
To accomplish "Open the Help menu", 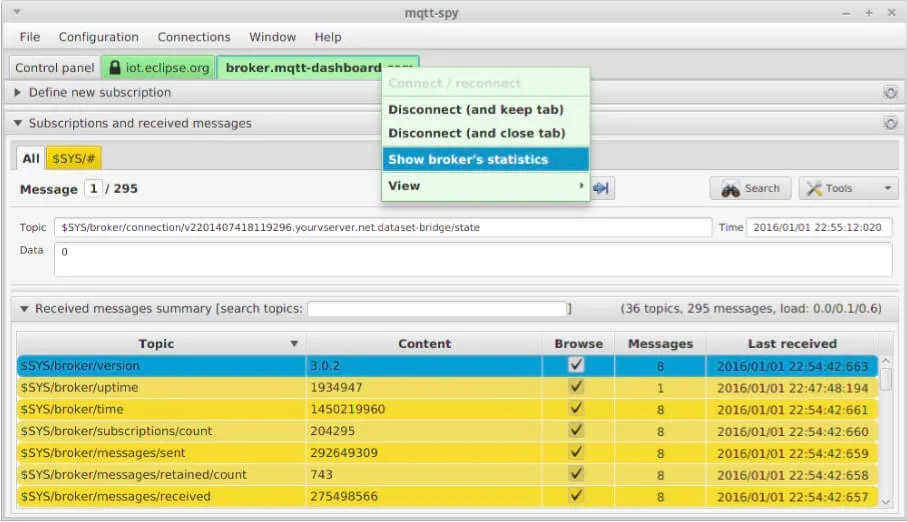I will [328, 37].
